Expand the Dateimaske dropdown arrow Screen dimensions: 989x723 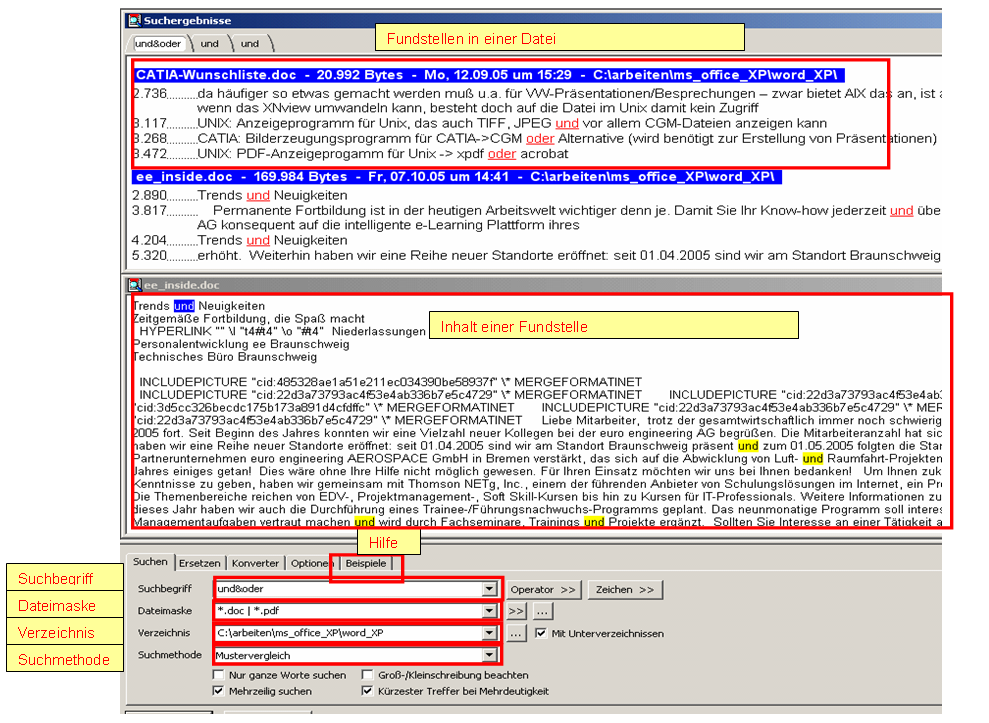coord(489,611)
